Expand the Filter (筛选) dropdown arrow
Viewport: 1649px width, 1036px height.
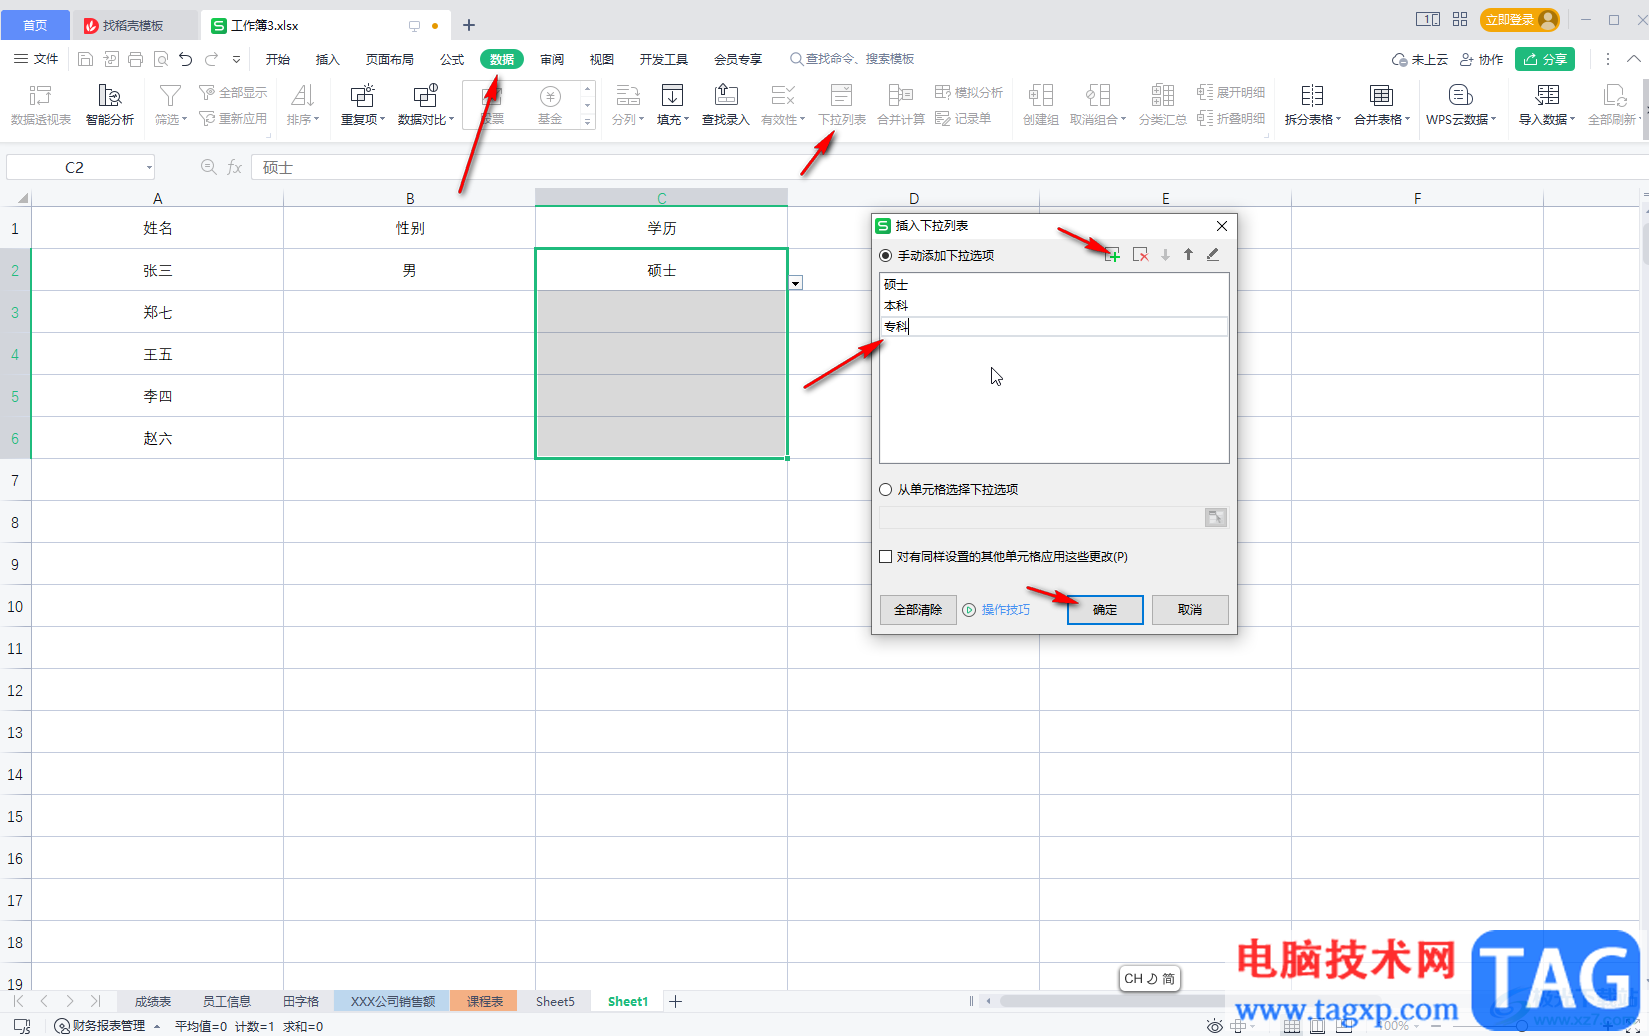coord(185,119)
